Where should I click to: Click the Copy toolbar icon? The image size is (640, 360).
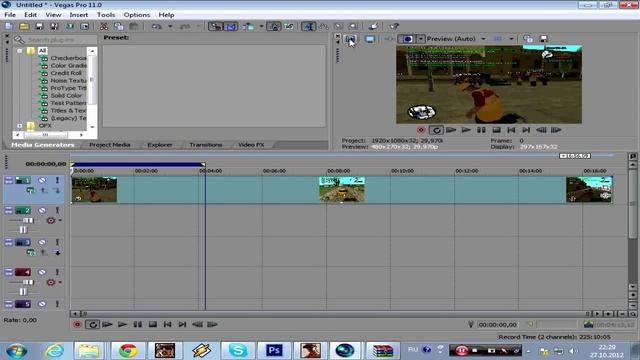(x=119, y=27)
